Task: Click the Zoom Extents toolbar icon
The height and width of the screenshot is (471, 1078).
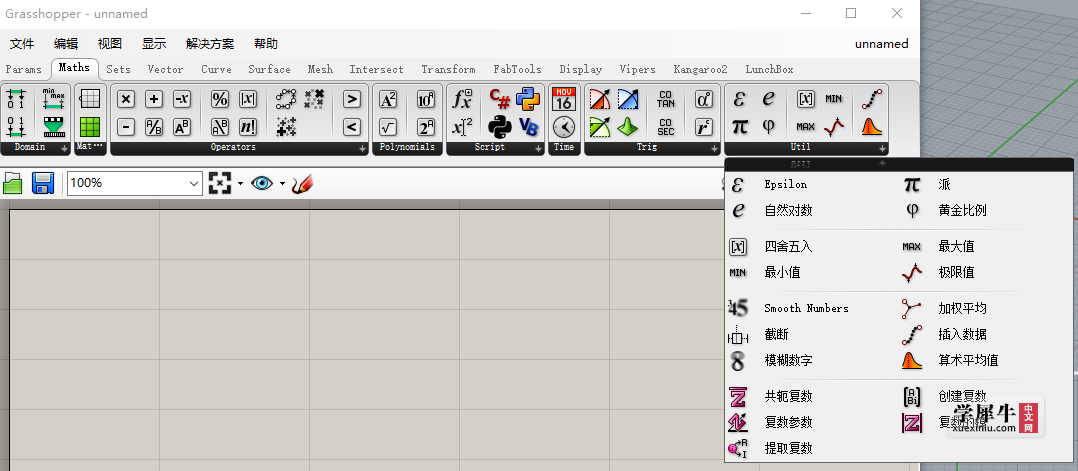Action: point(220,183)
